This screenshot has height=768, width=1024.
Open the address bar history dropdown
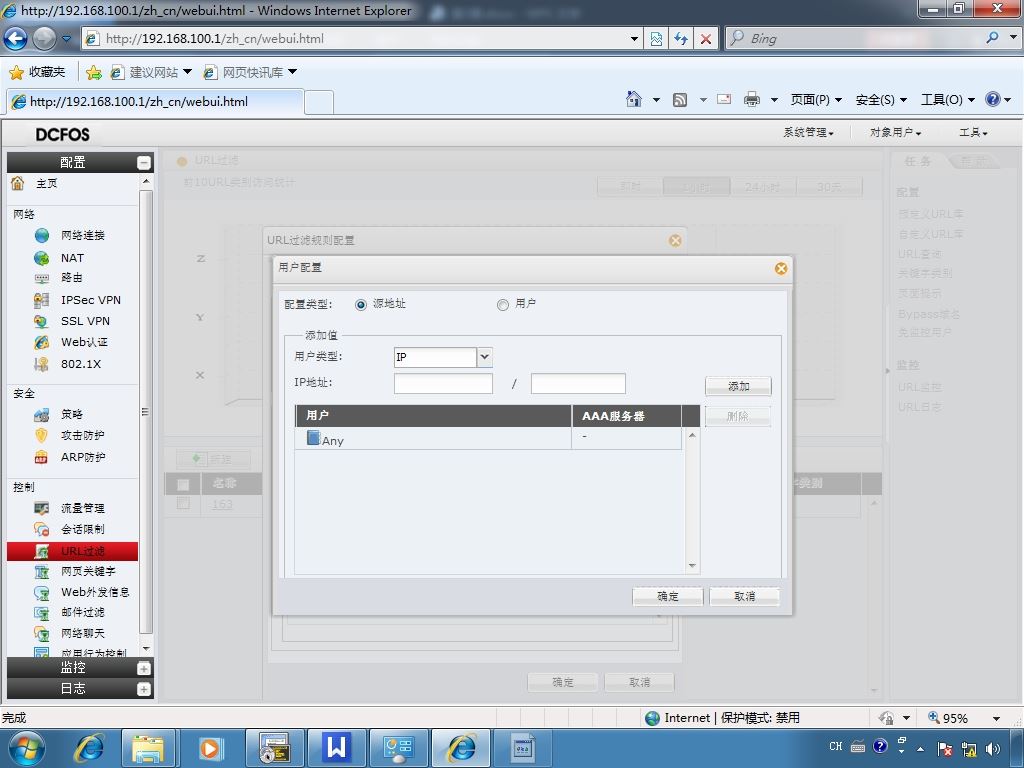(x=633, y=39)
